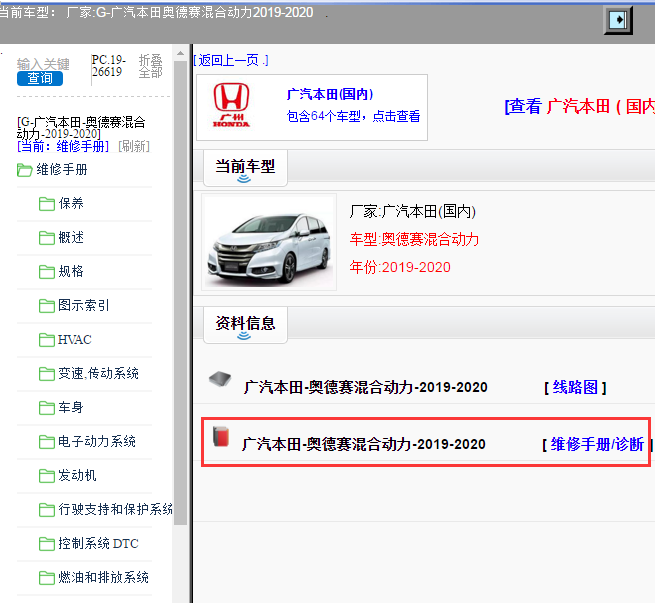Viewport: 655px width, 603px height.
Task: Click the [当前: 维修手册] link
Action: coord(63,146)
